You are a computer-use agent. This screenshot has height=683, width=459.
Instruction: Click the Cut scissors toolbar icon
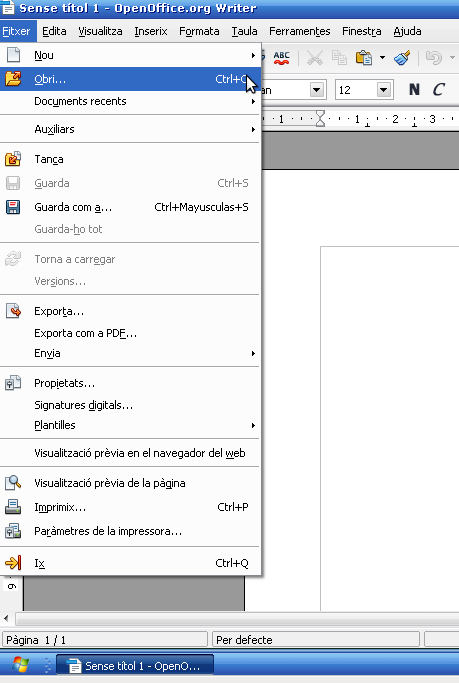tap(314, 57)
